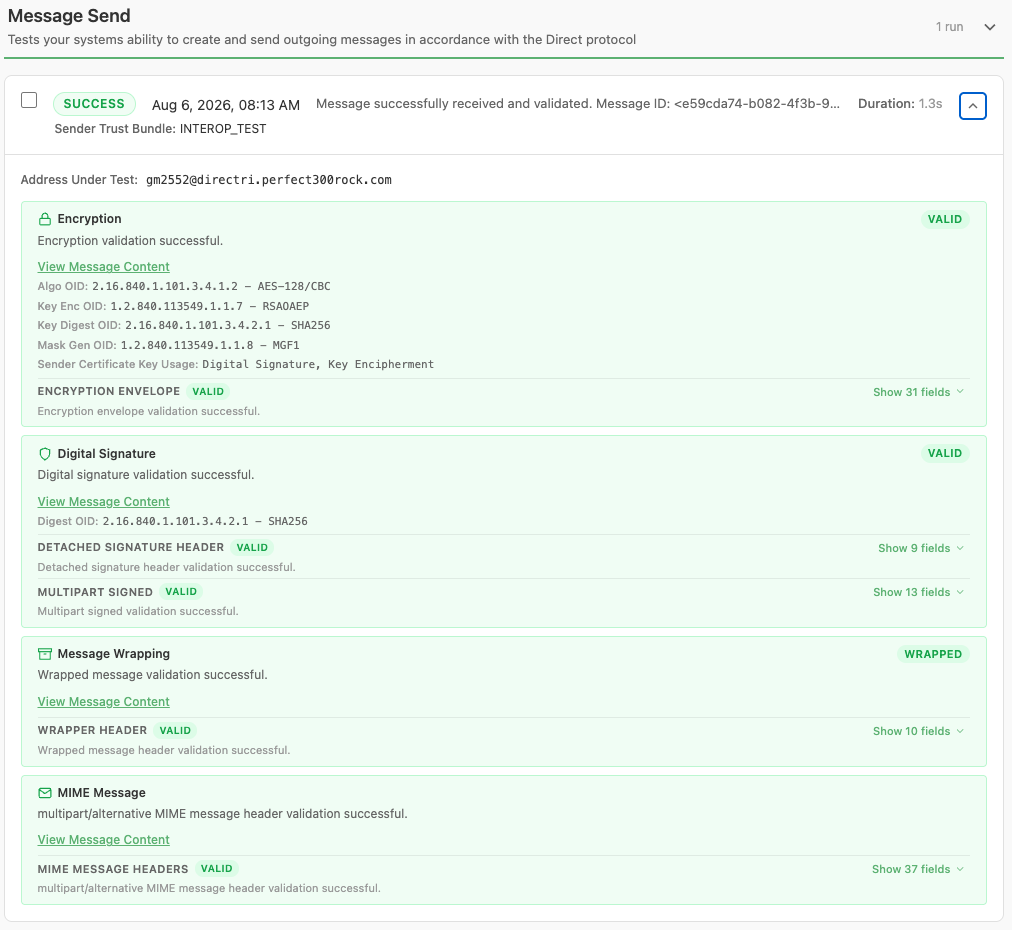Image resolution: width=1012 pixels, height=930 pixels.
Task: Click the Key Digest OID SHA256 value
Action: coord(228,325)
